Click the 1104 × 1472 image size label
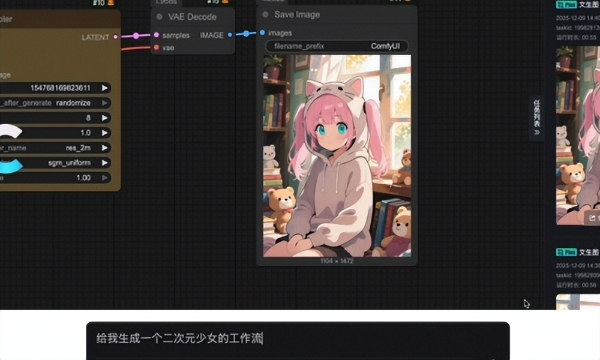Screen dimensions: 600x360 337,261
